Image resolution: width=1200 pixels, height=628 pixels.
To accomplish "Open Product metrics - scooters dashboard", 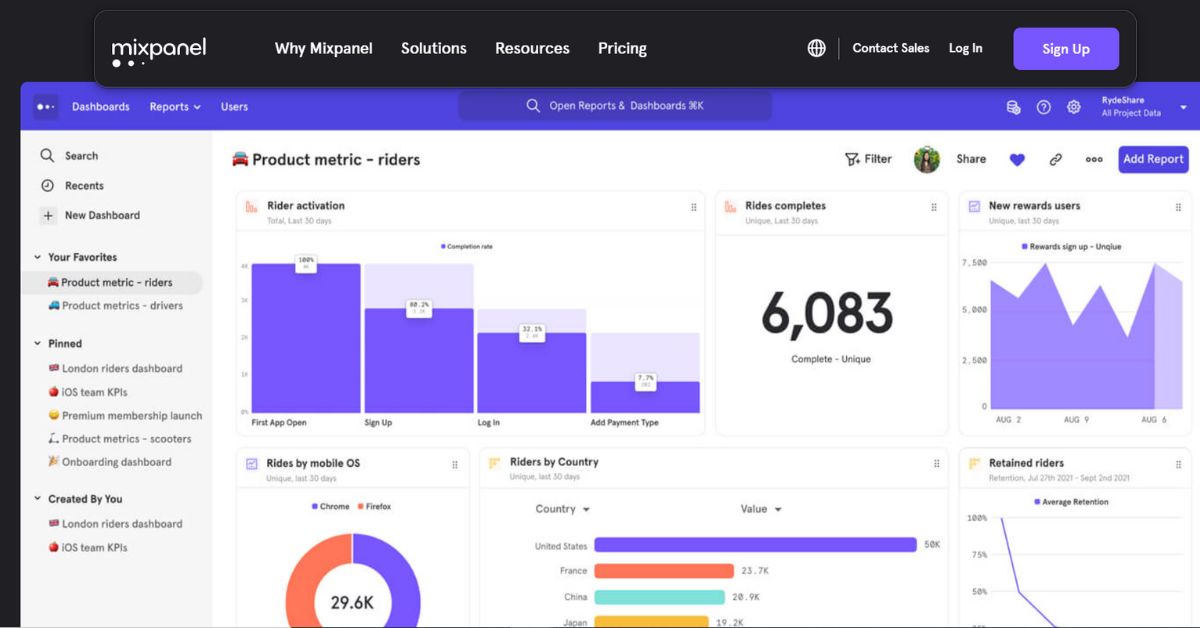I will click(119, 439).
